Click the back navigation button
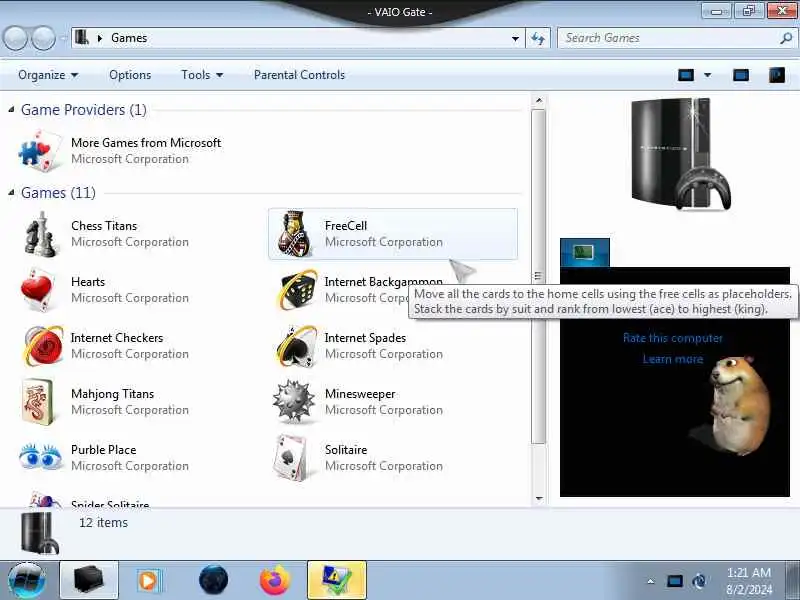Image resolution: width=800 pixels, height=600 pixels. point(15,38)
